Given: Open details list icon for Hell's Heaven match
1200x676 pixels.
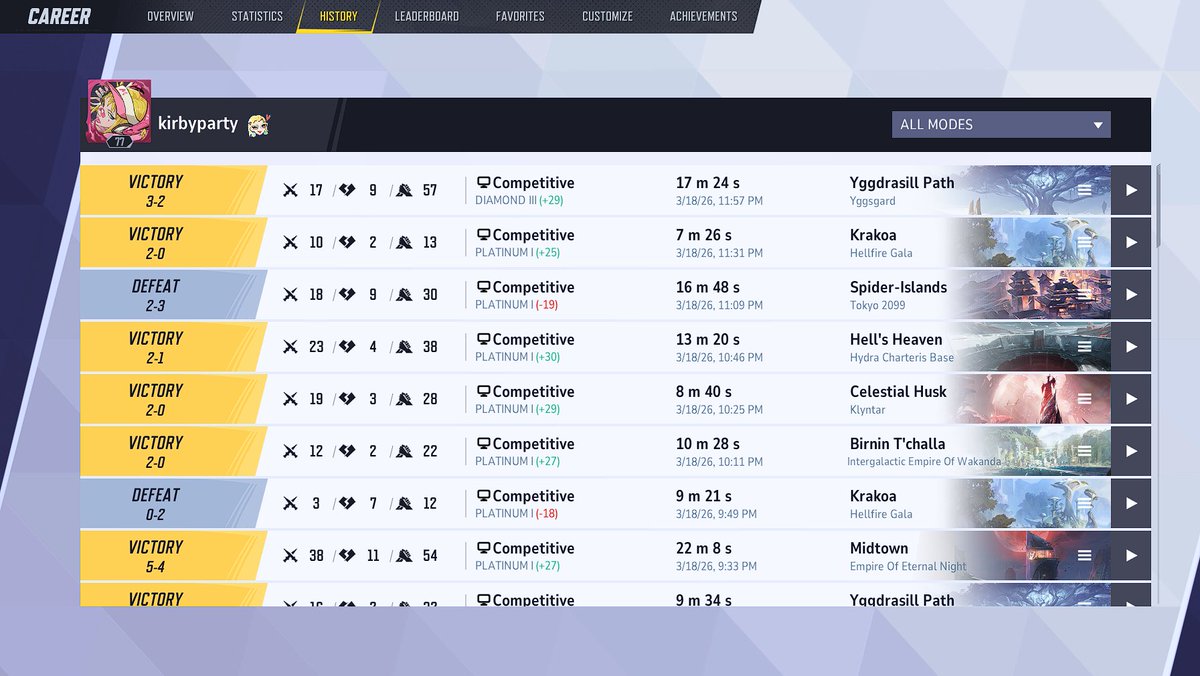Looking at the screenshot, I should point(1085,346).
